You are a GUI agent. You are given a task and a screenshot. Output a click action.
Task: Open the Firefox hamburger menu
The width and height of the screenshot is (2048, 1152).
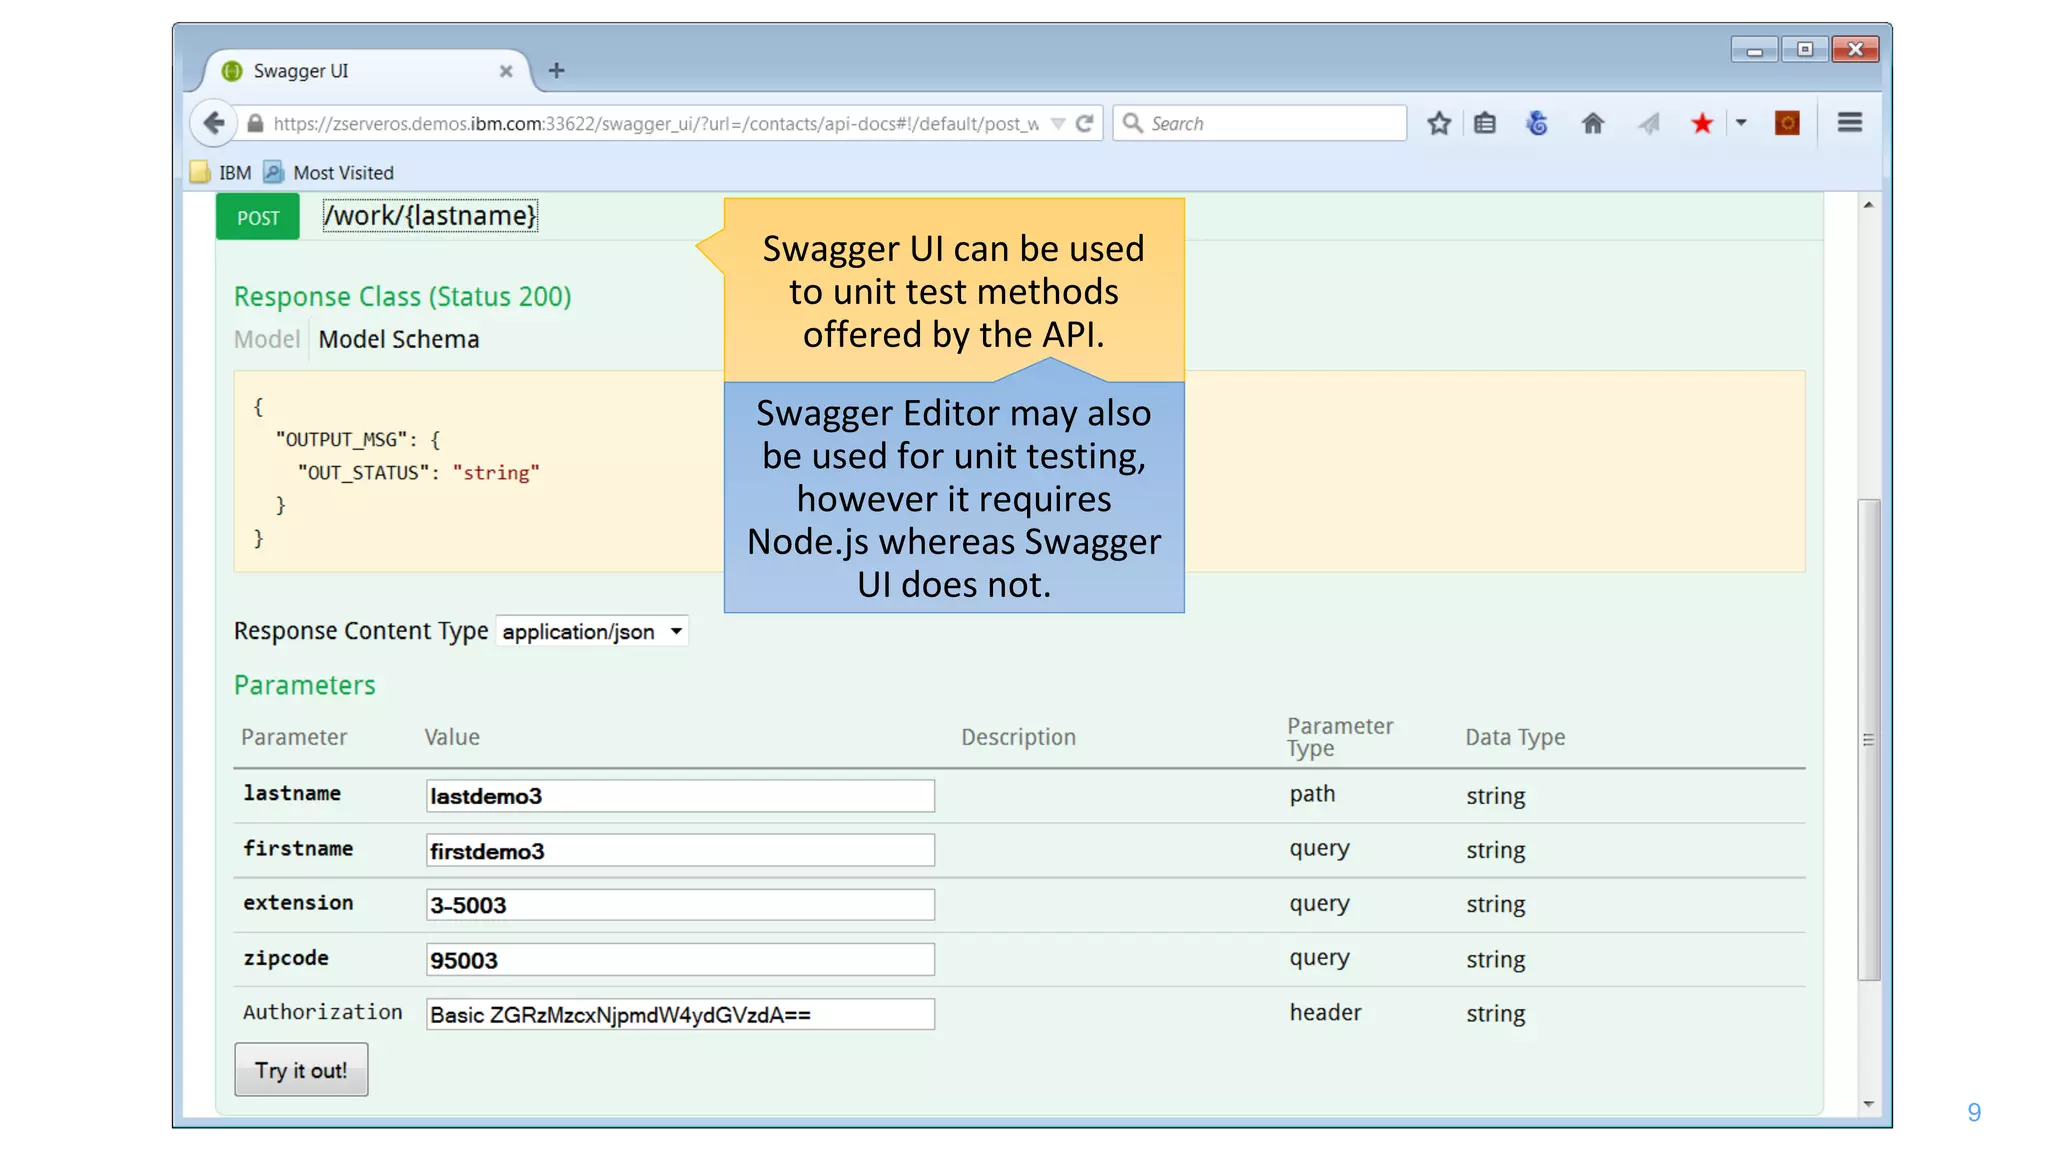1850,123
